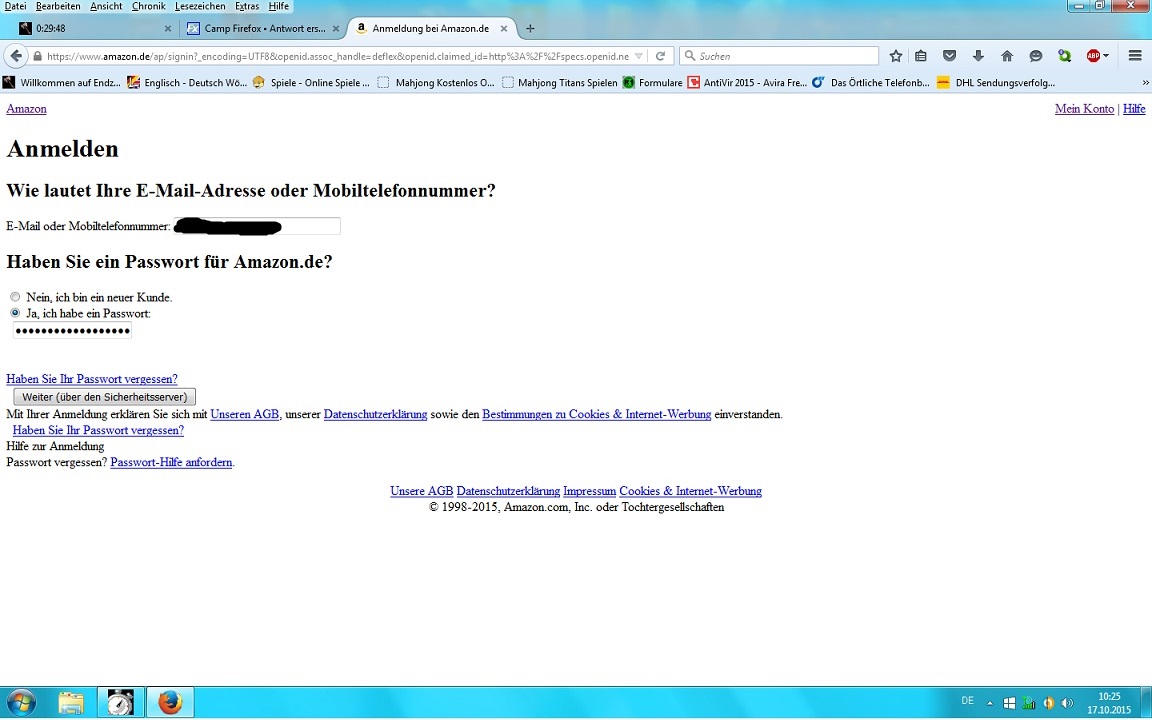Open the Impressum footer link
Viewport: 1152px width, 720px height.
(589, 491)
